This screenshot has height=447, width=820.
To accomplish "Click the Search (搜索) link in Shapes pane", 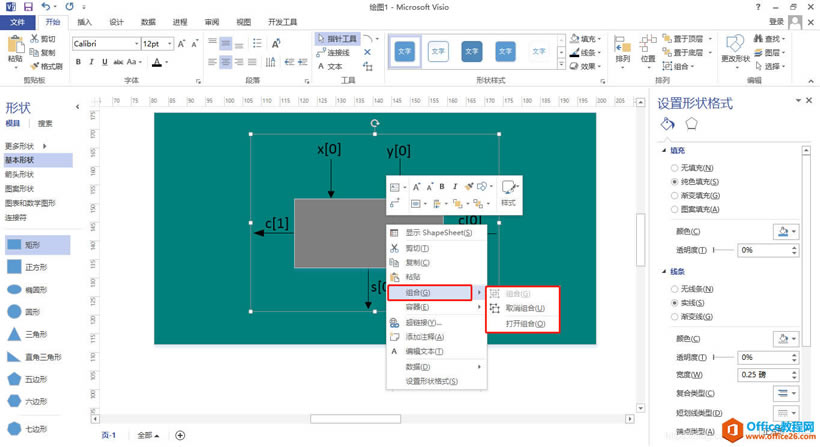I will (45, 123).
